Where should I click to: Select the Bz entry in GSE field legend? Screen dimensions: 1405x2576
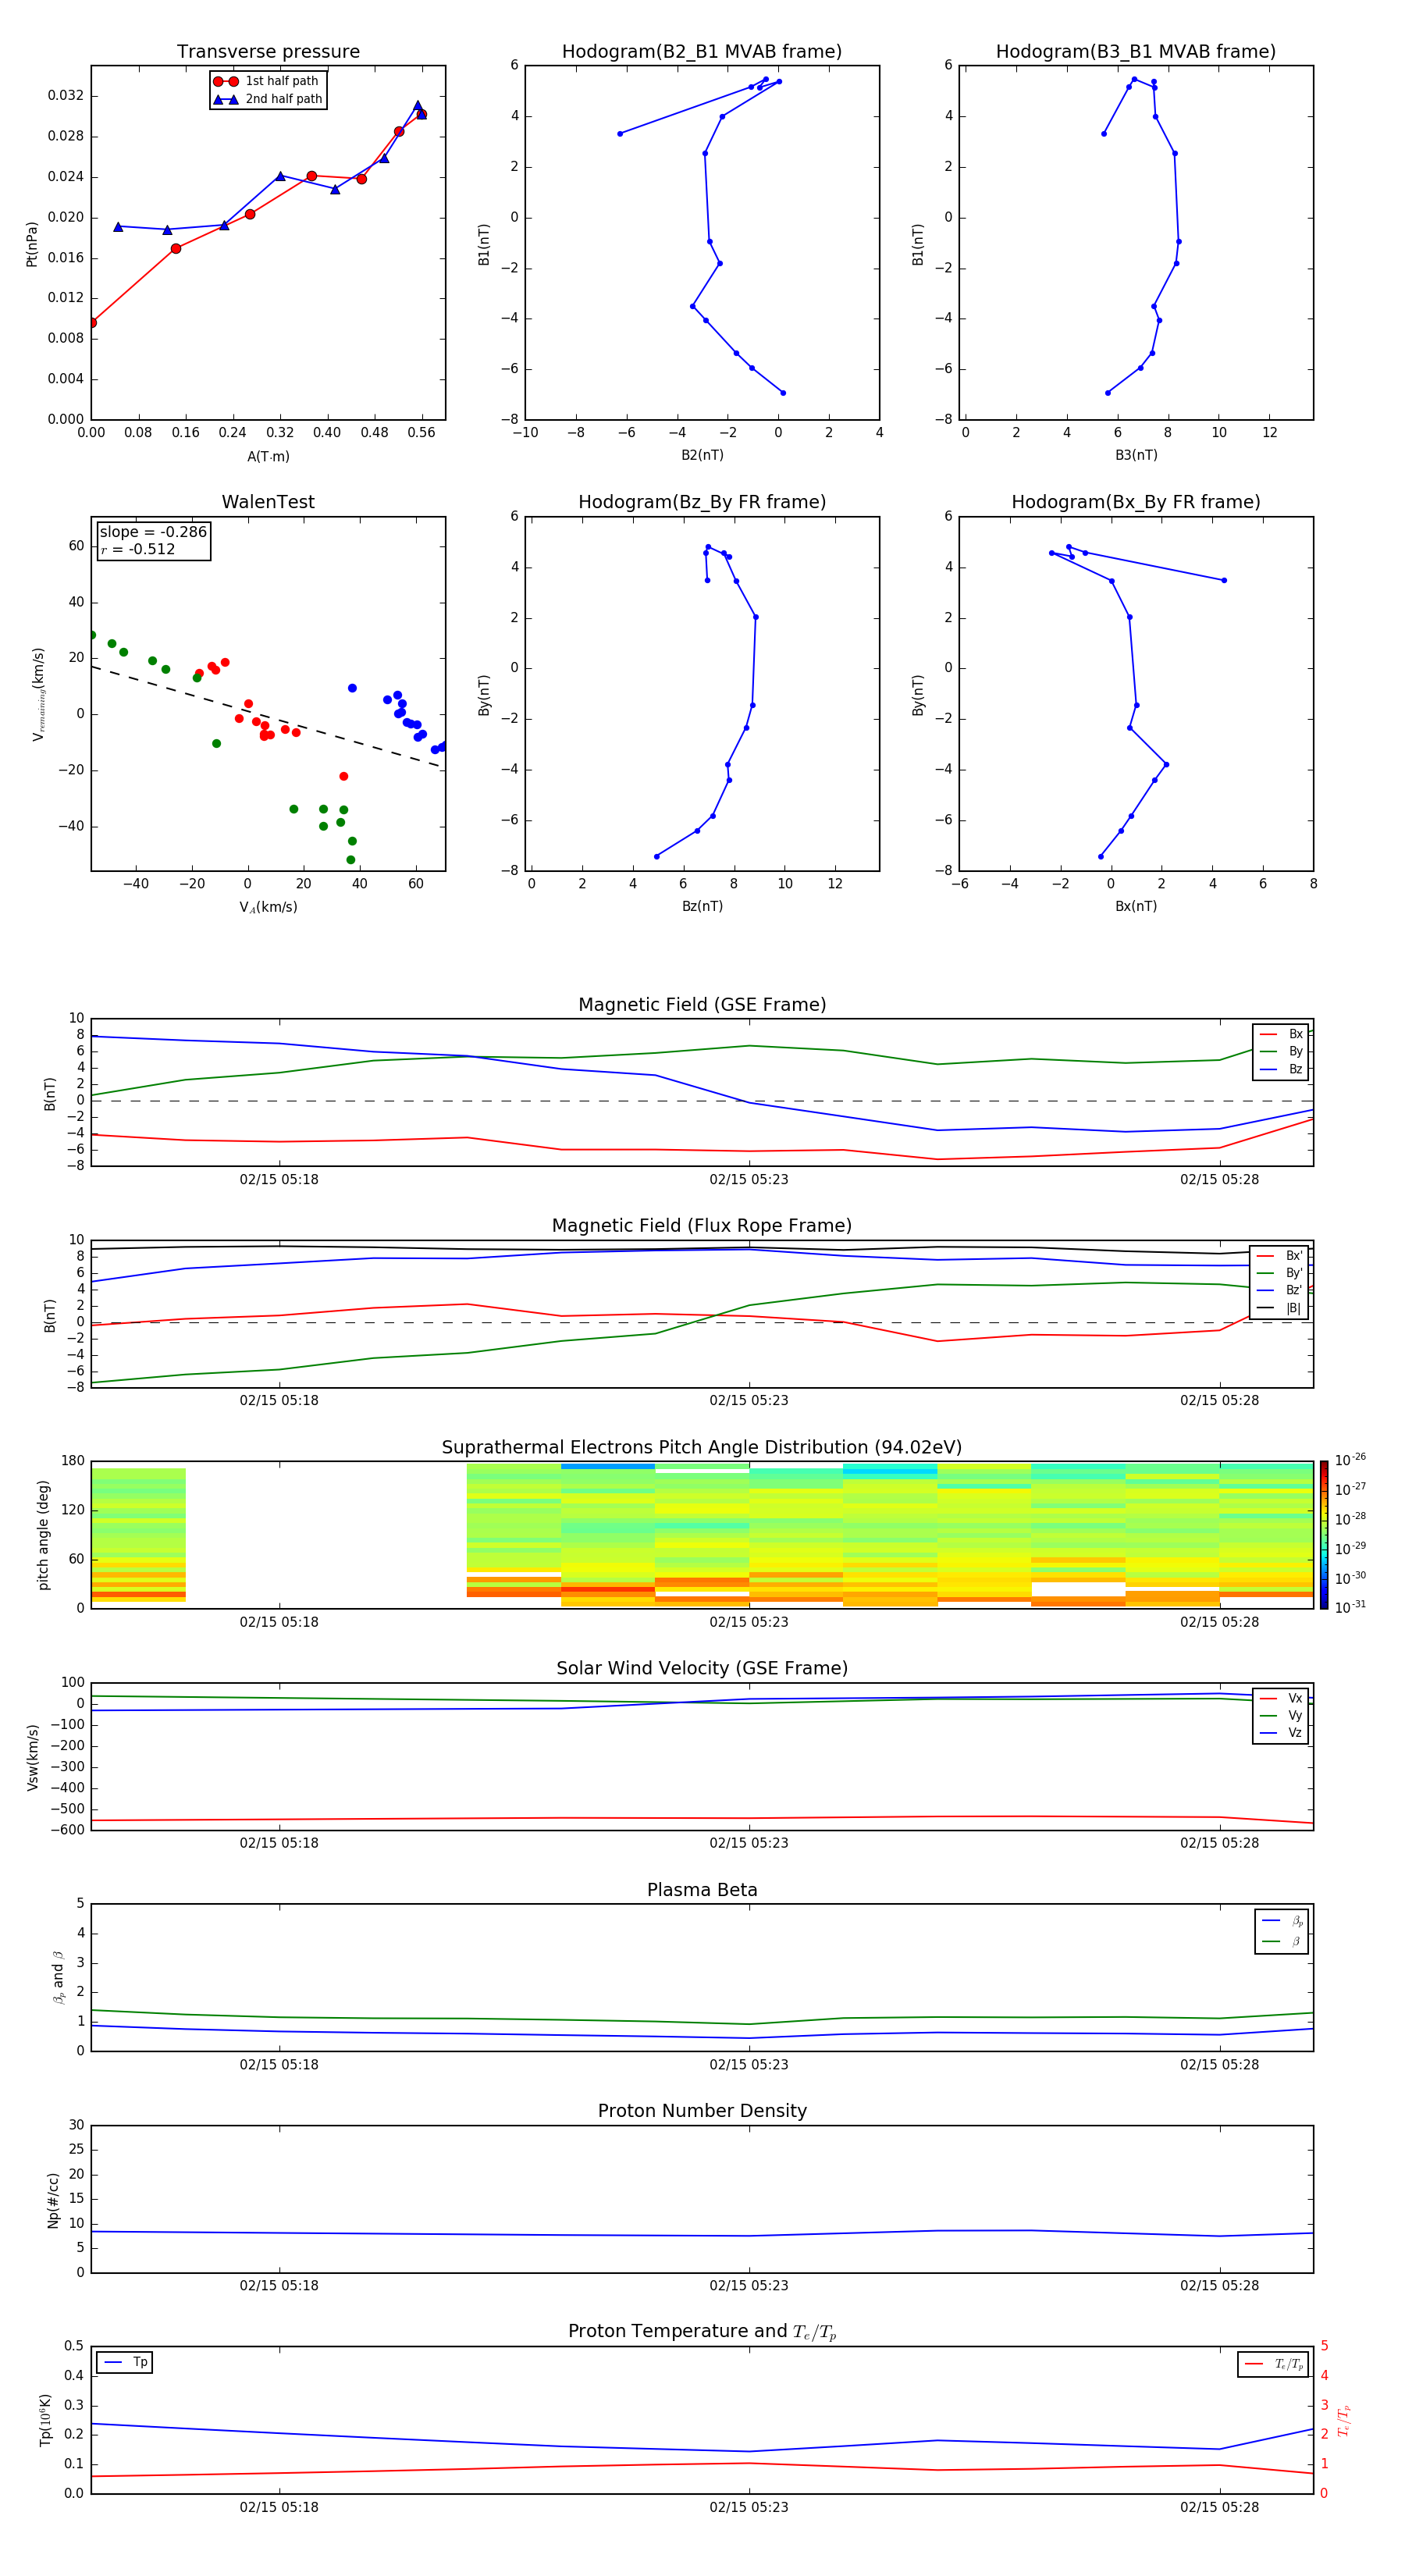1281,1069
